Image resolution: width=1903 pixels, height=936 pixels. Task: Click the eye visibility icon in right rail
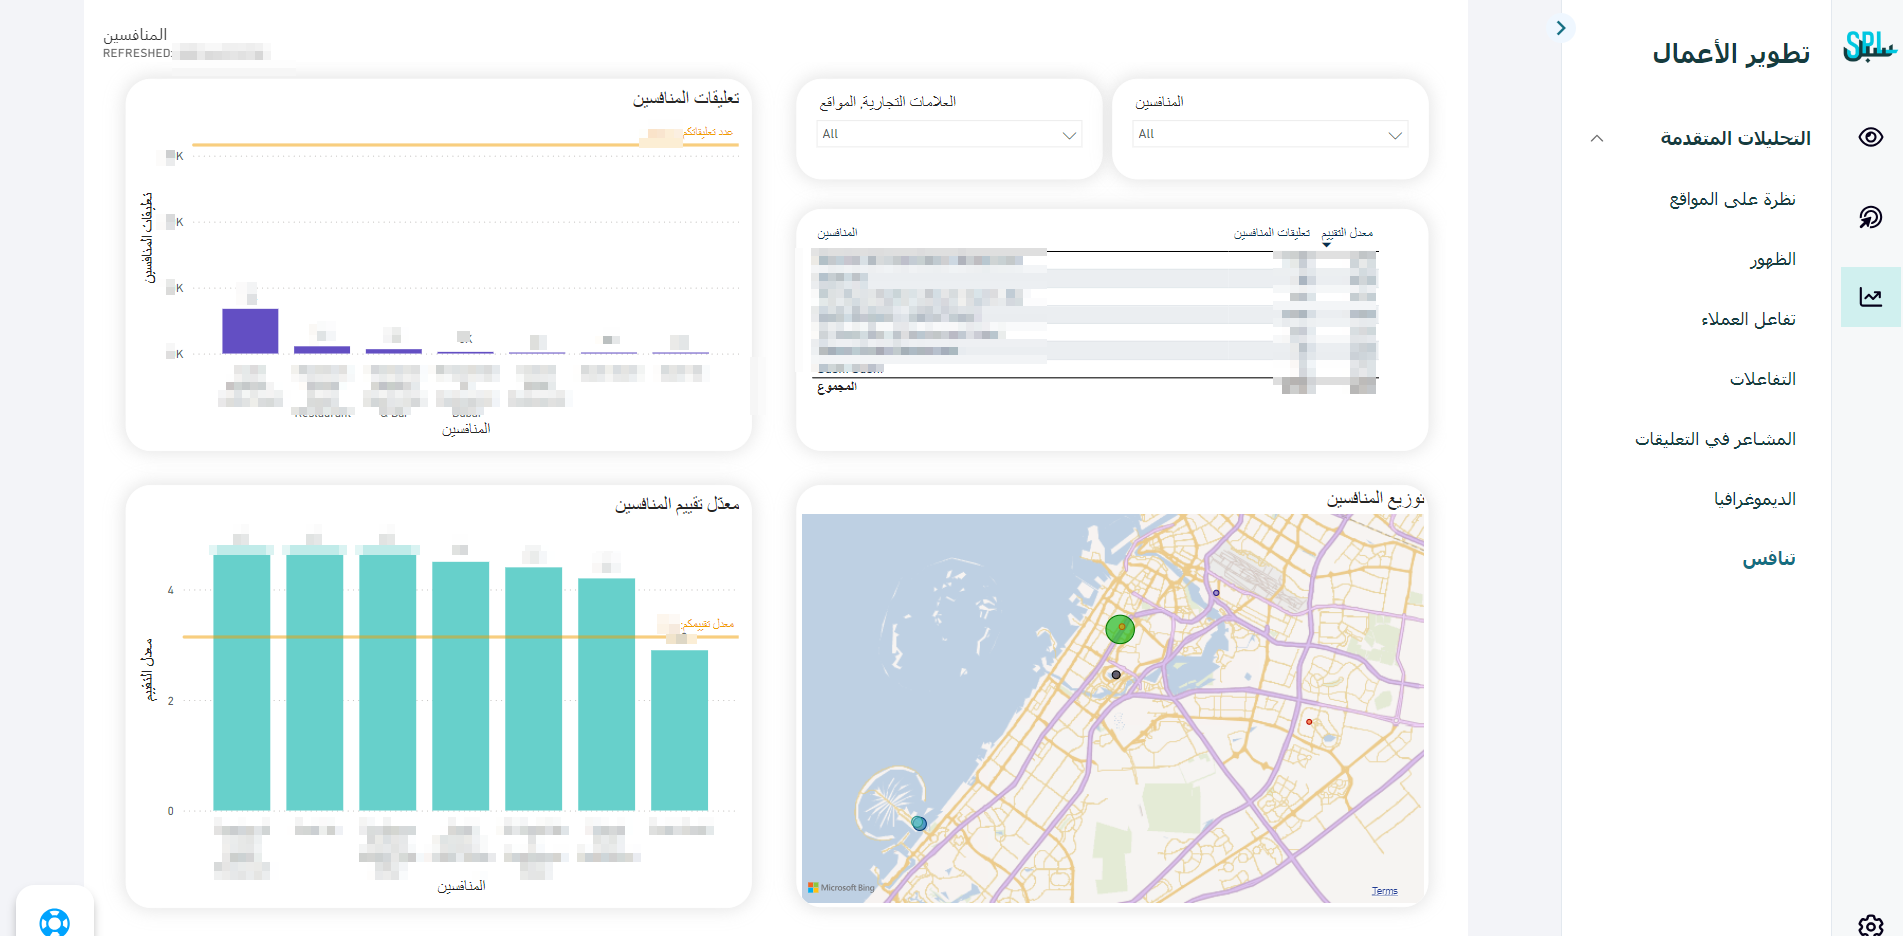click(x=1870, y=137)
